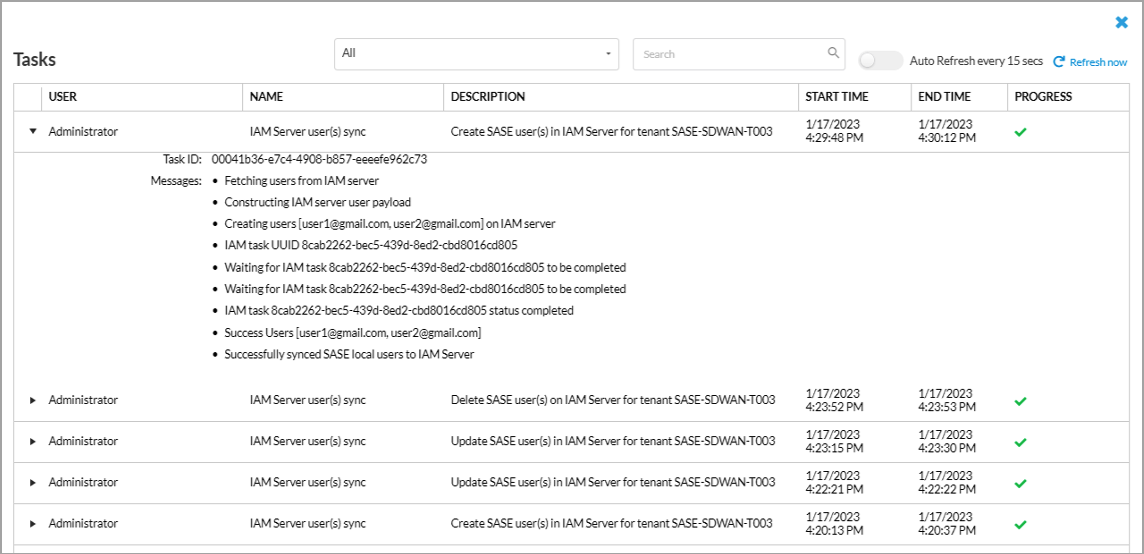Sort by the NAME column header

267,97
